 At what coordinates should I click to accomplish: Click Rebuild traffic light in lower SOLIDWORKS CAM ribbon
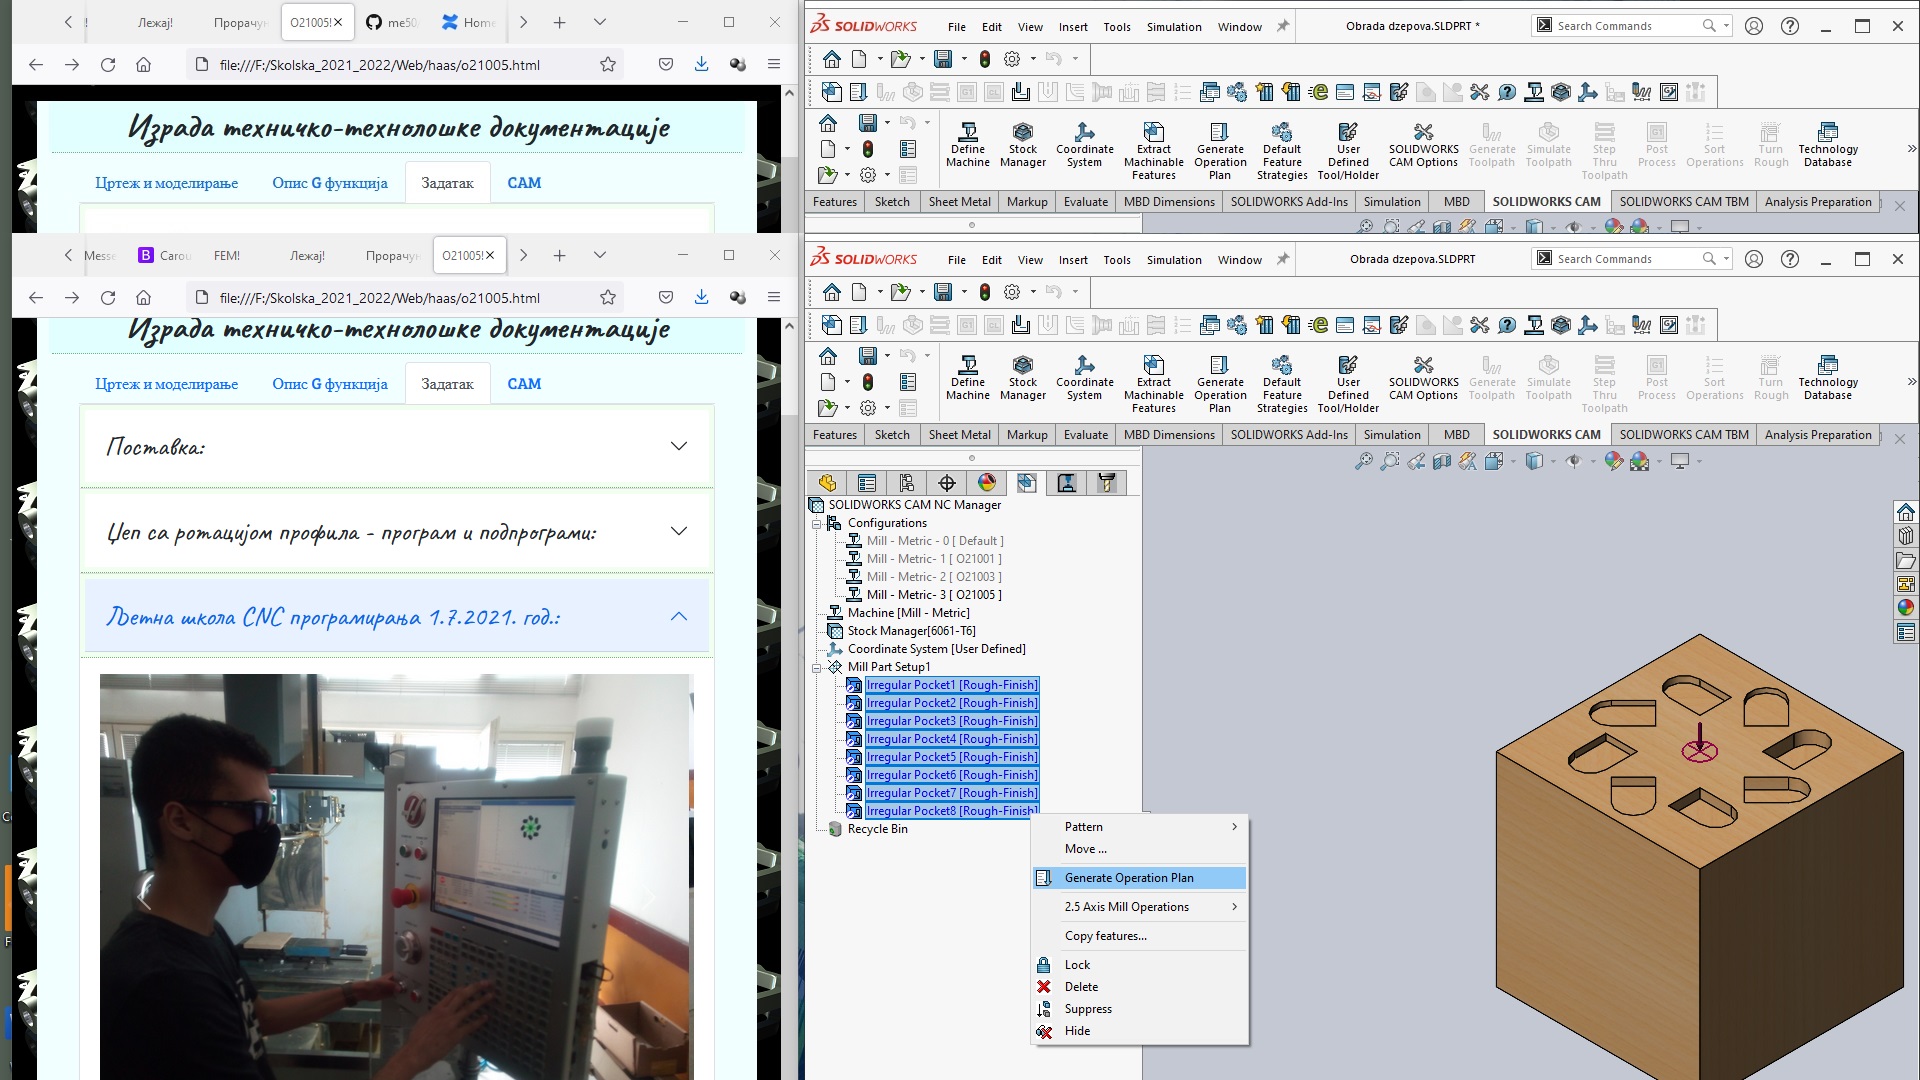pyautogui.click(x=868, y=382)
